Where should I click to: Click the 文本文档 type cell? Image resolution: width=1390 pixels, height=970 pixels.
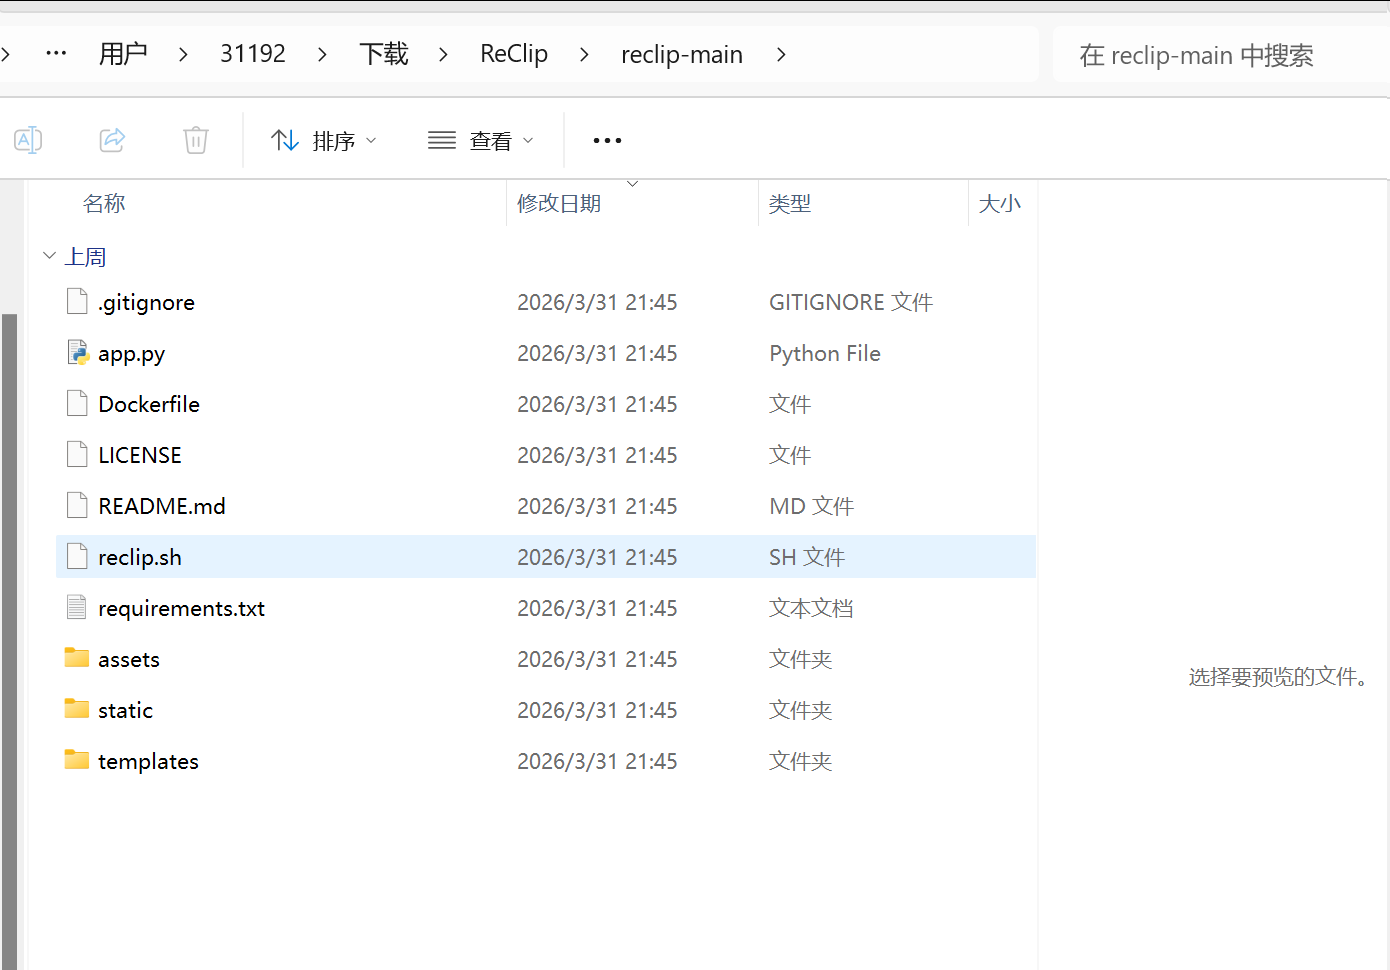811,608
